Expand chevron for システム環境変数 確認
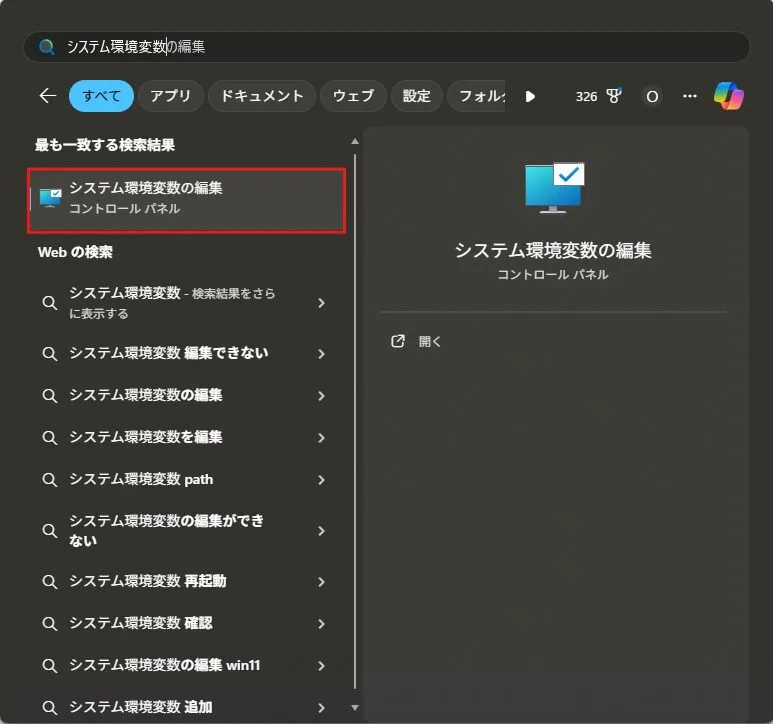The height and width of the screenshot is (724, 773). [321, 624]
